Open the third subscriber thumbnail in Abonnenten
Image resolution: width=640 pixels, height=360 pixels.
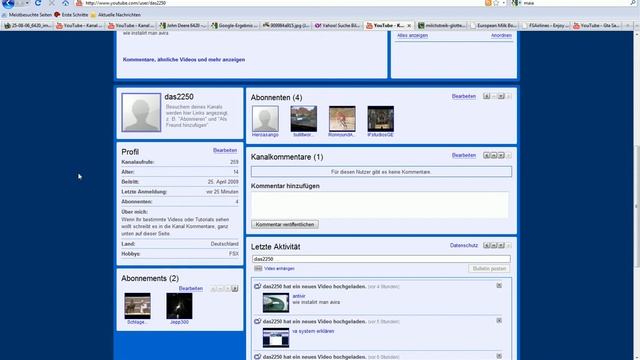(342, 119)
